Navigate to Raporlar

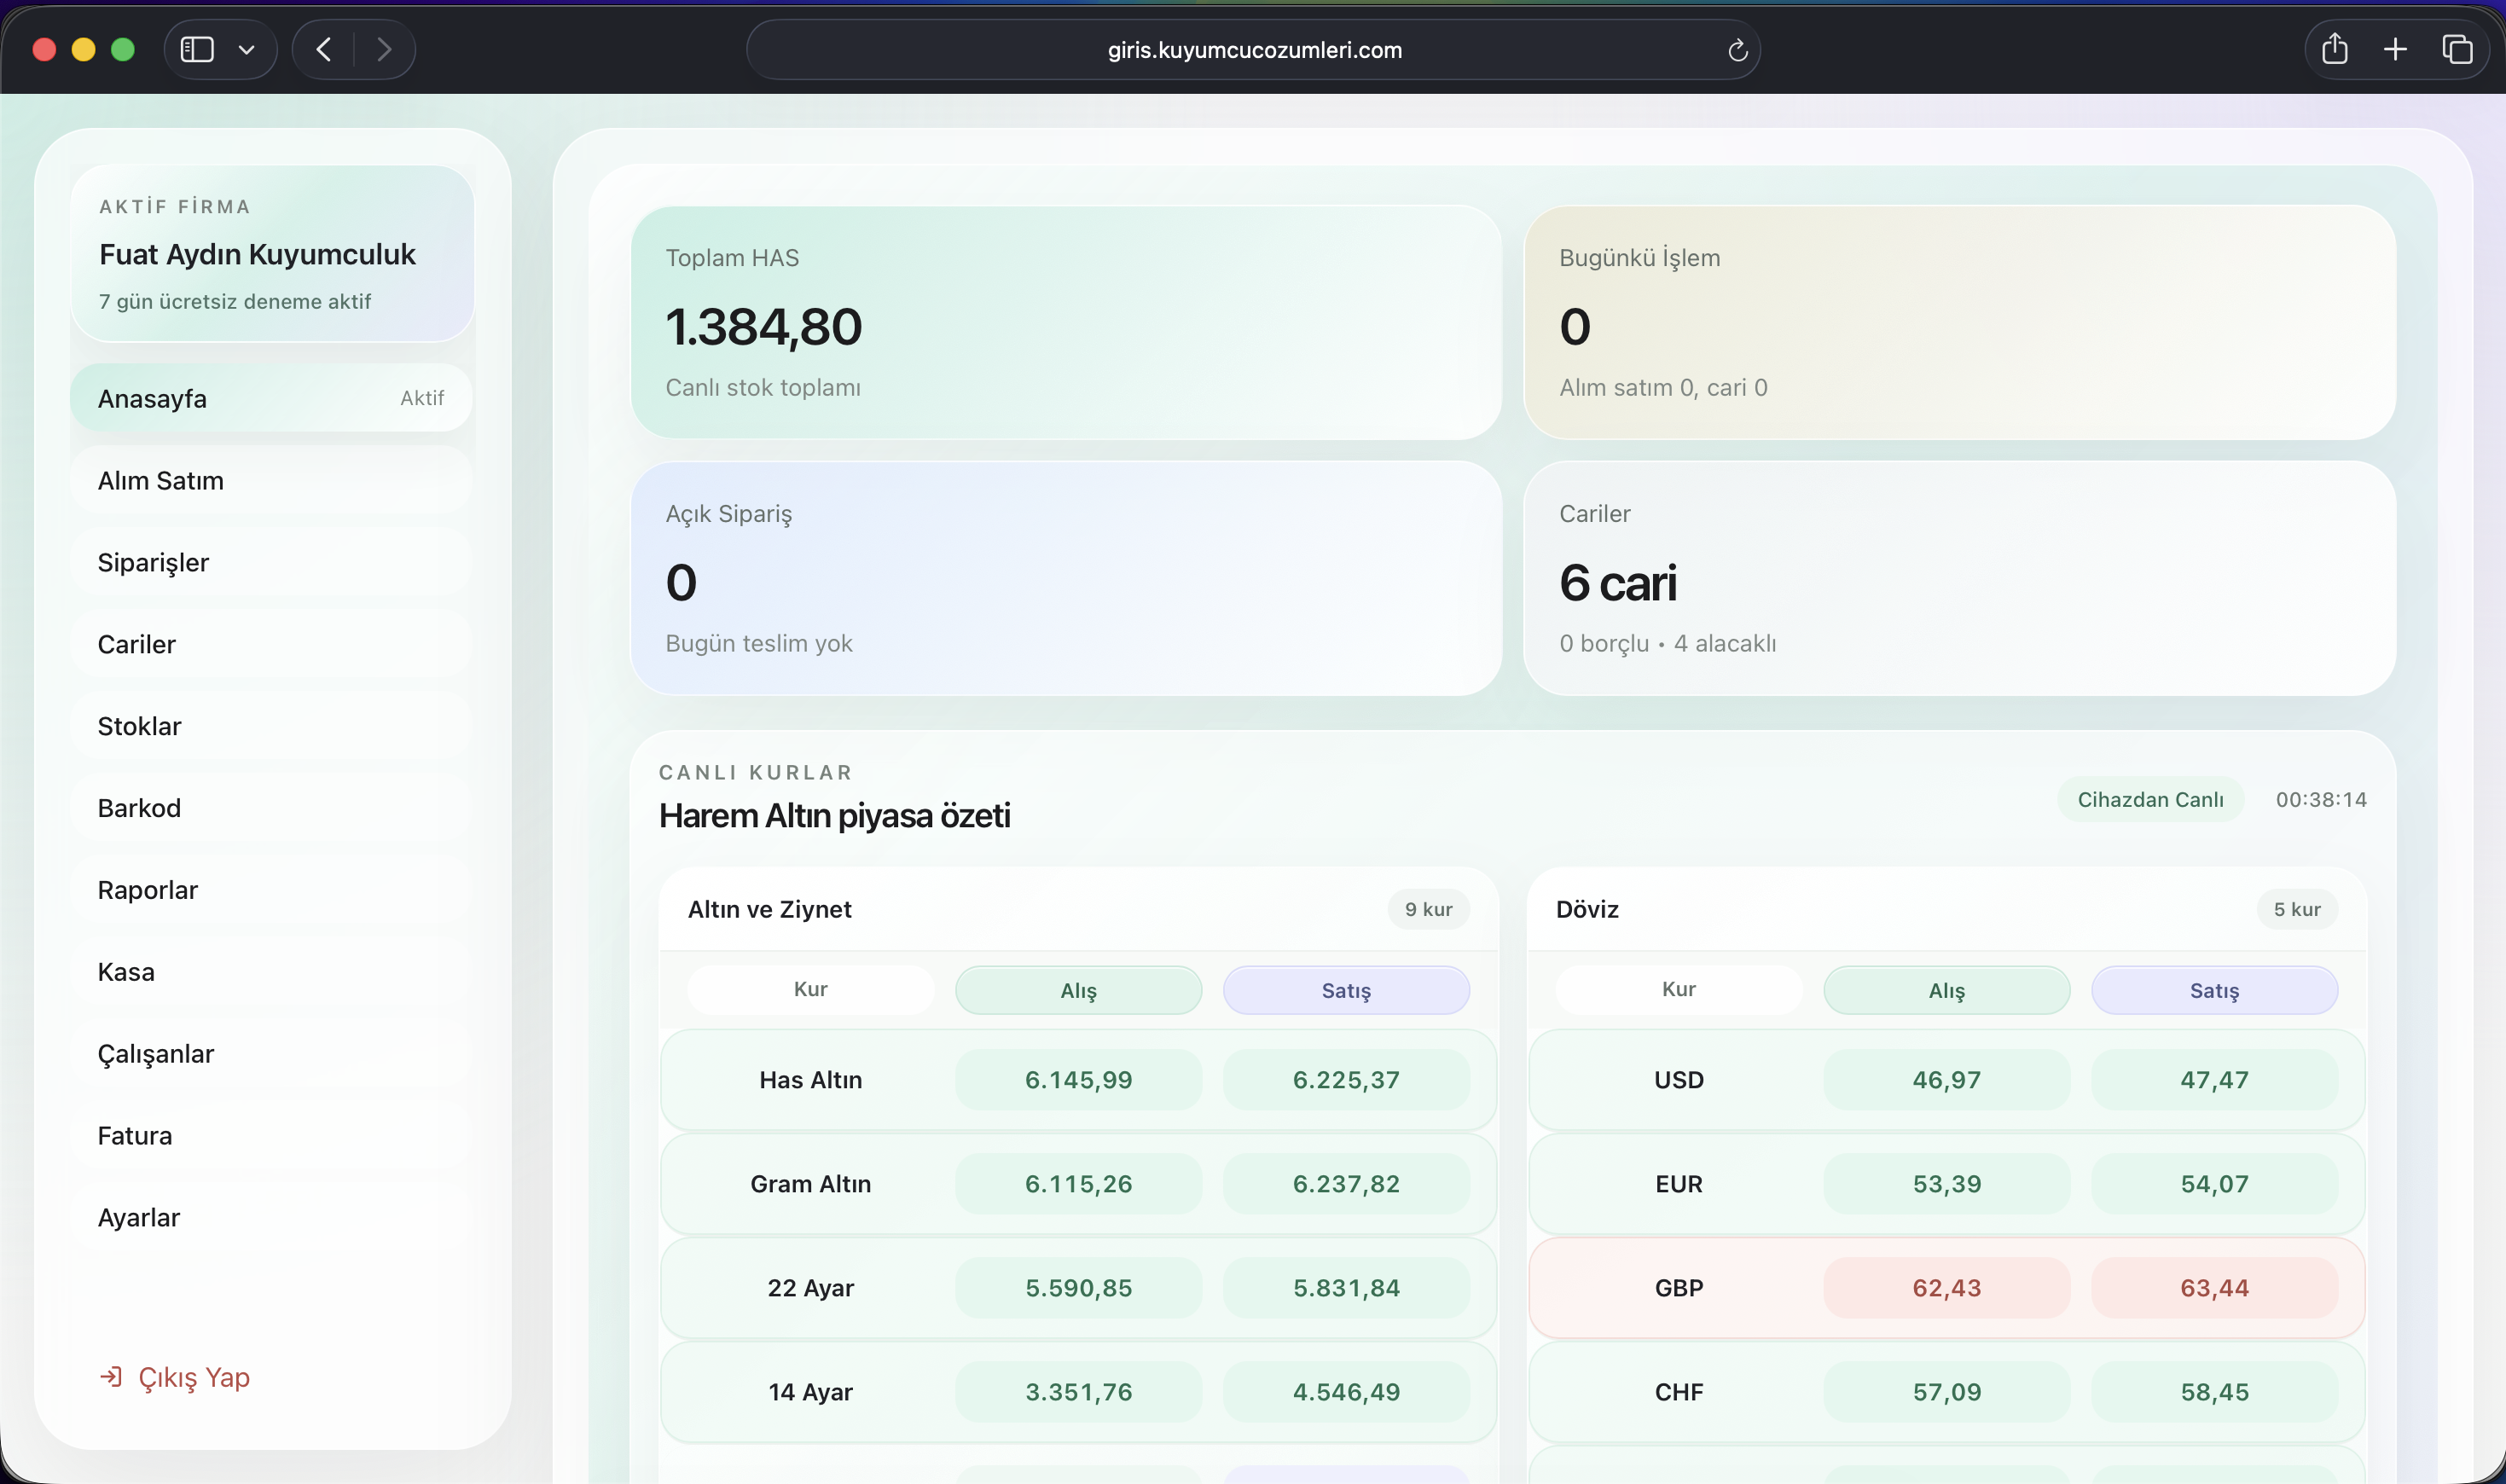pos(271,890)
